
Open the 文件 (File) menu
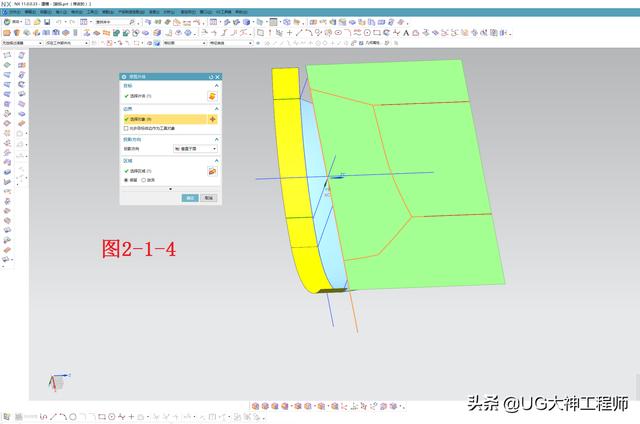[x=13, y=12]
